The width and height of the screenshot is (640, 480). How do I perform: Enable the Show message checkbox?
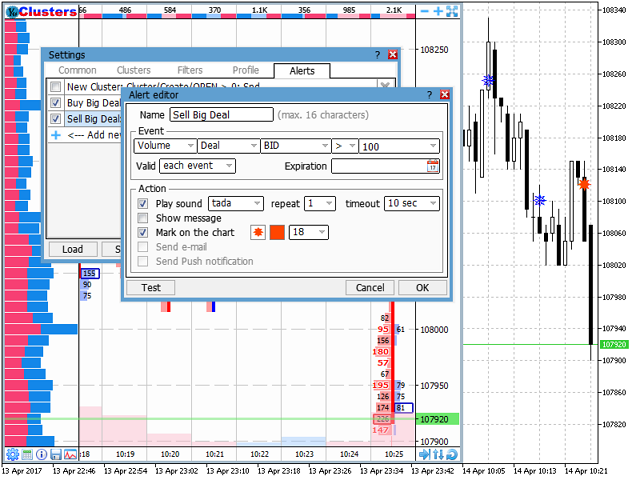pyautogui.click(x=142, y=218)
